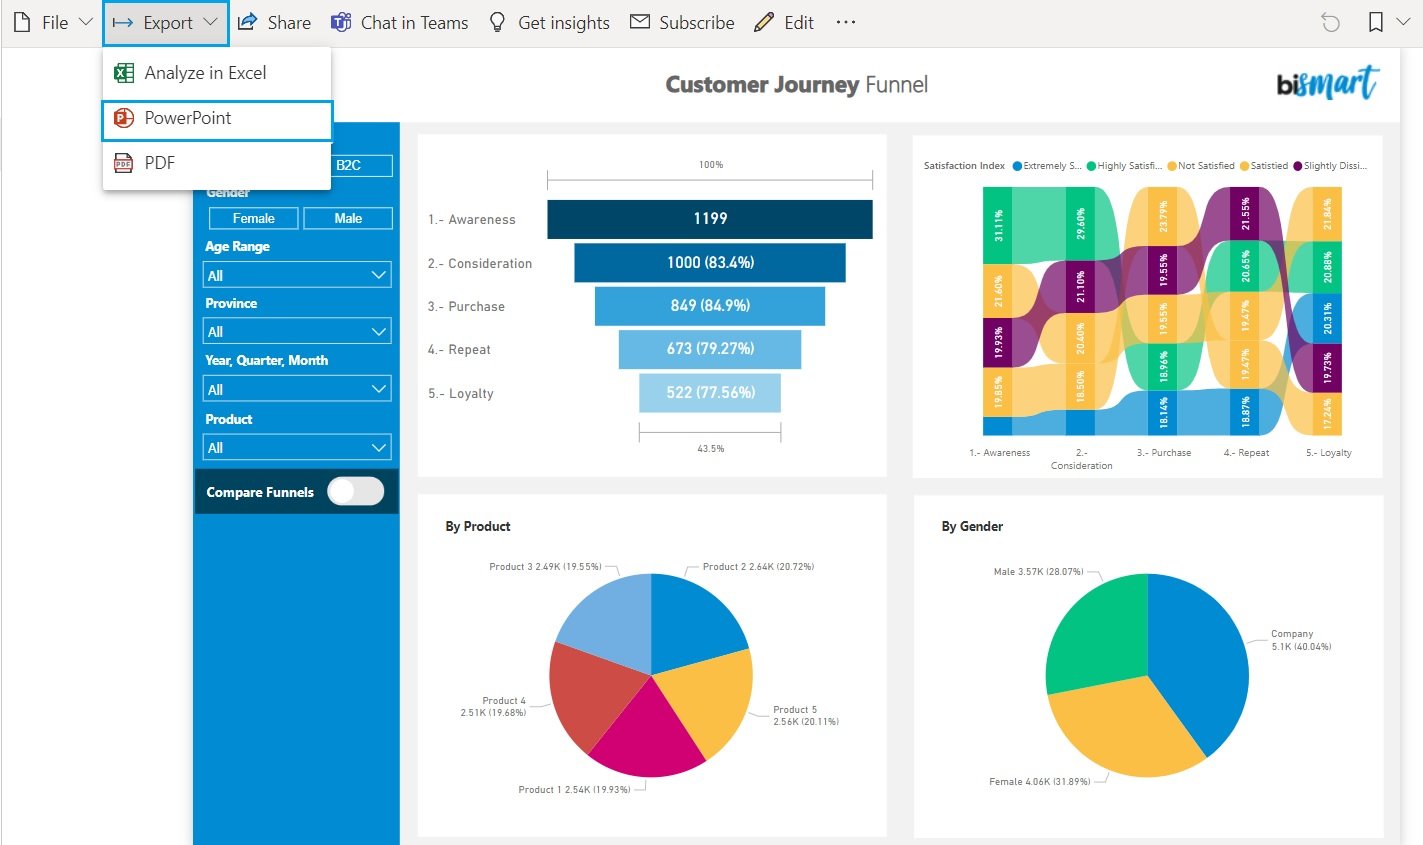Open the Product filter dropdown

pyautogui.click(x=297, y=446)
